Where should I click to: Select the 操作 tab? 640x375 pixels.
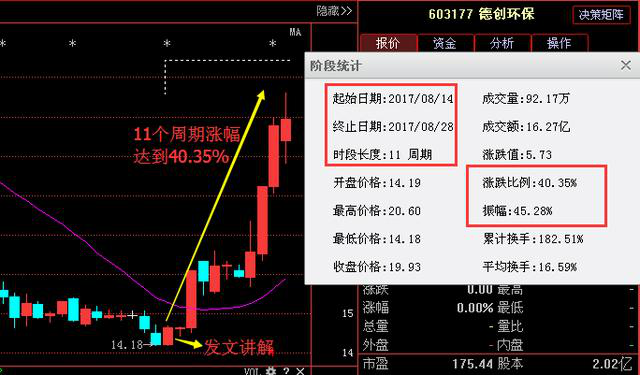(x=559, y=43)
